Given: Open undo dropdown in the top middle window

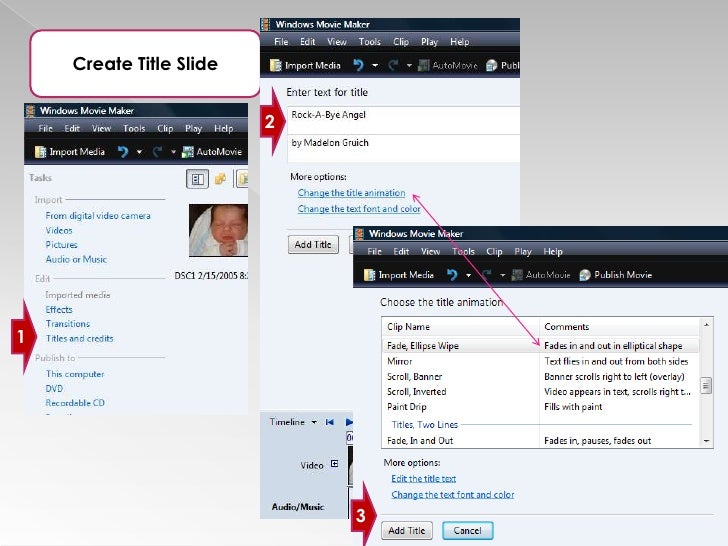Looking at the screenshot, I should pos(375,65).
